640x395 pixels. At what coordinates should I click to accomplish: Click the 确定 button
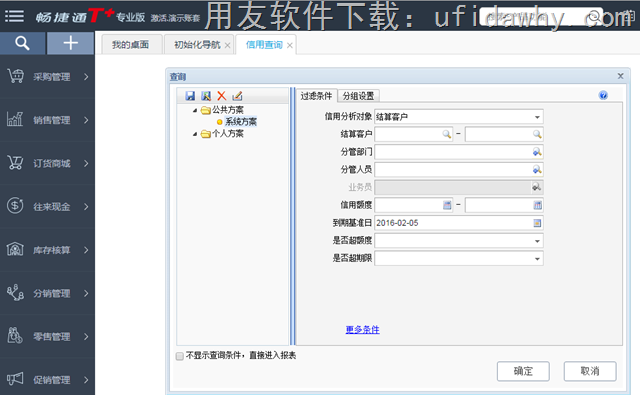pos(523,371)
